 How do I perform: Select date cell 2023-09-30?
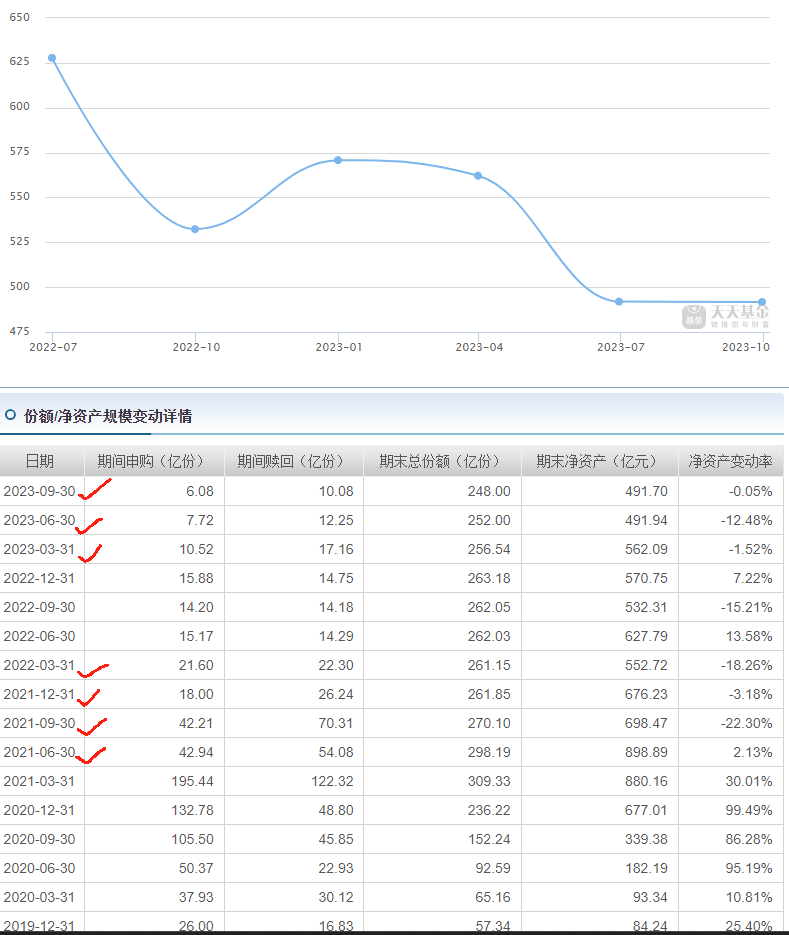pyautogui.click(x=39, y=491)
